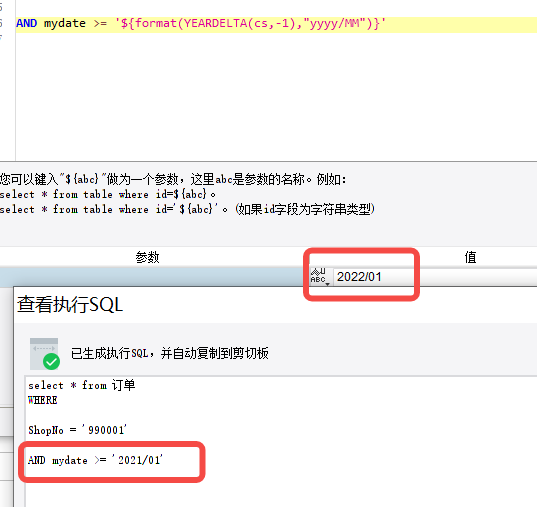Click the id='${abc}' string example hint line
The image size is (537, 507).
pyautogui.click(x=187, y=209)
